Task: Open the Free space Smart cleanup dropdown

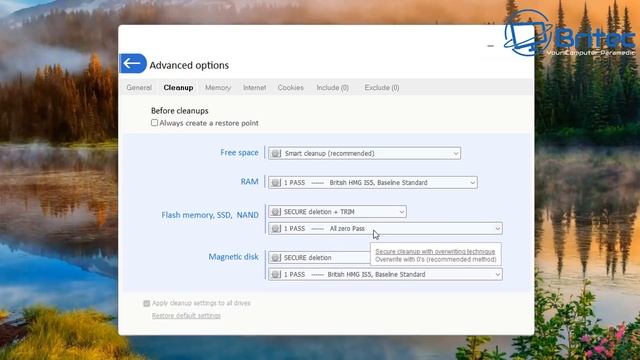Action: tap(364, 153)
